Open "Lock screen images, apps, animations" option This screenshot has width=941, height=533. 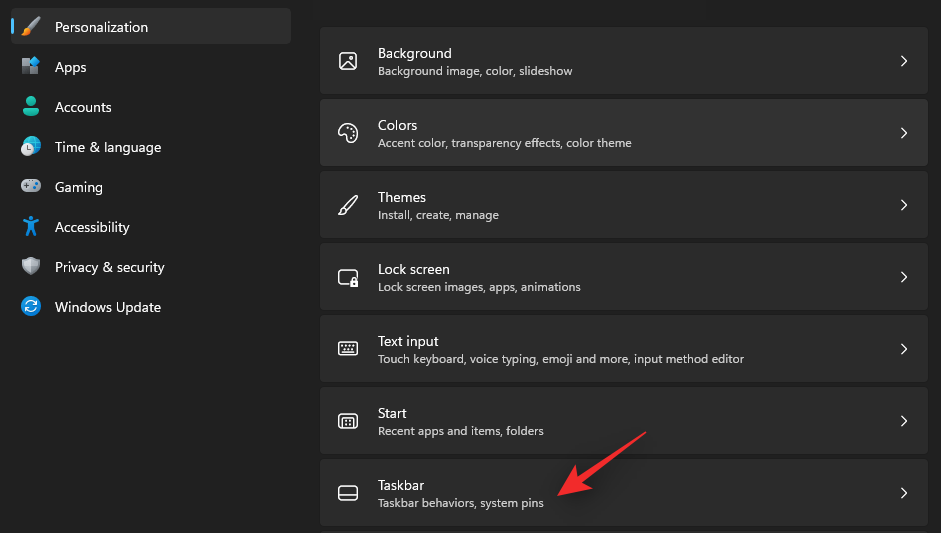click(x=478, y=287)
